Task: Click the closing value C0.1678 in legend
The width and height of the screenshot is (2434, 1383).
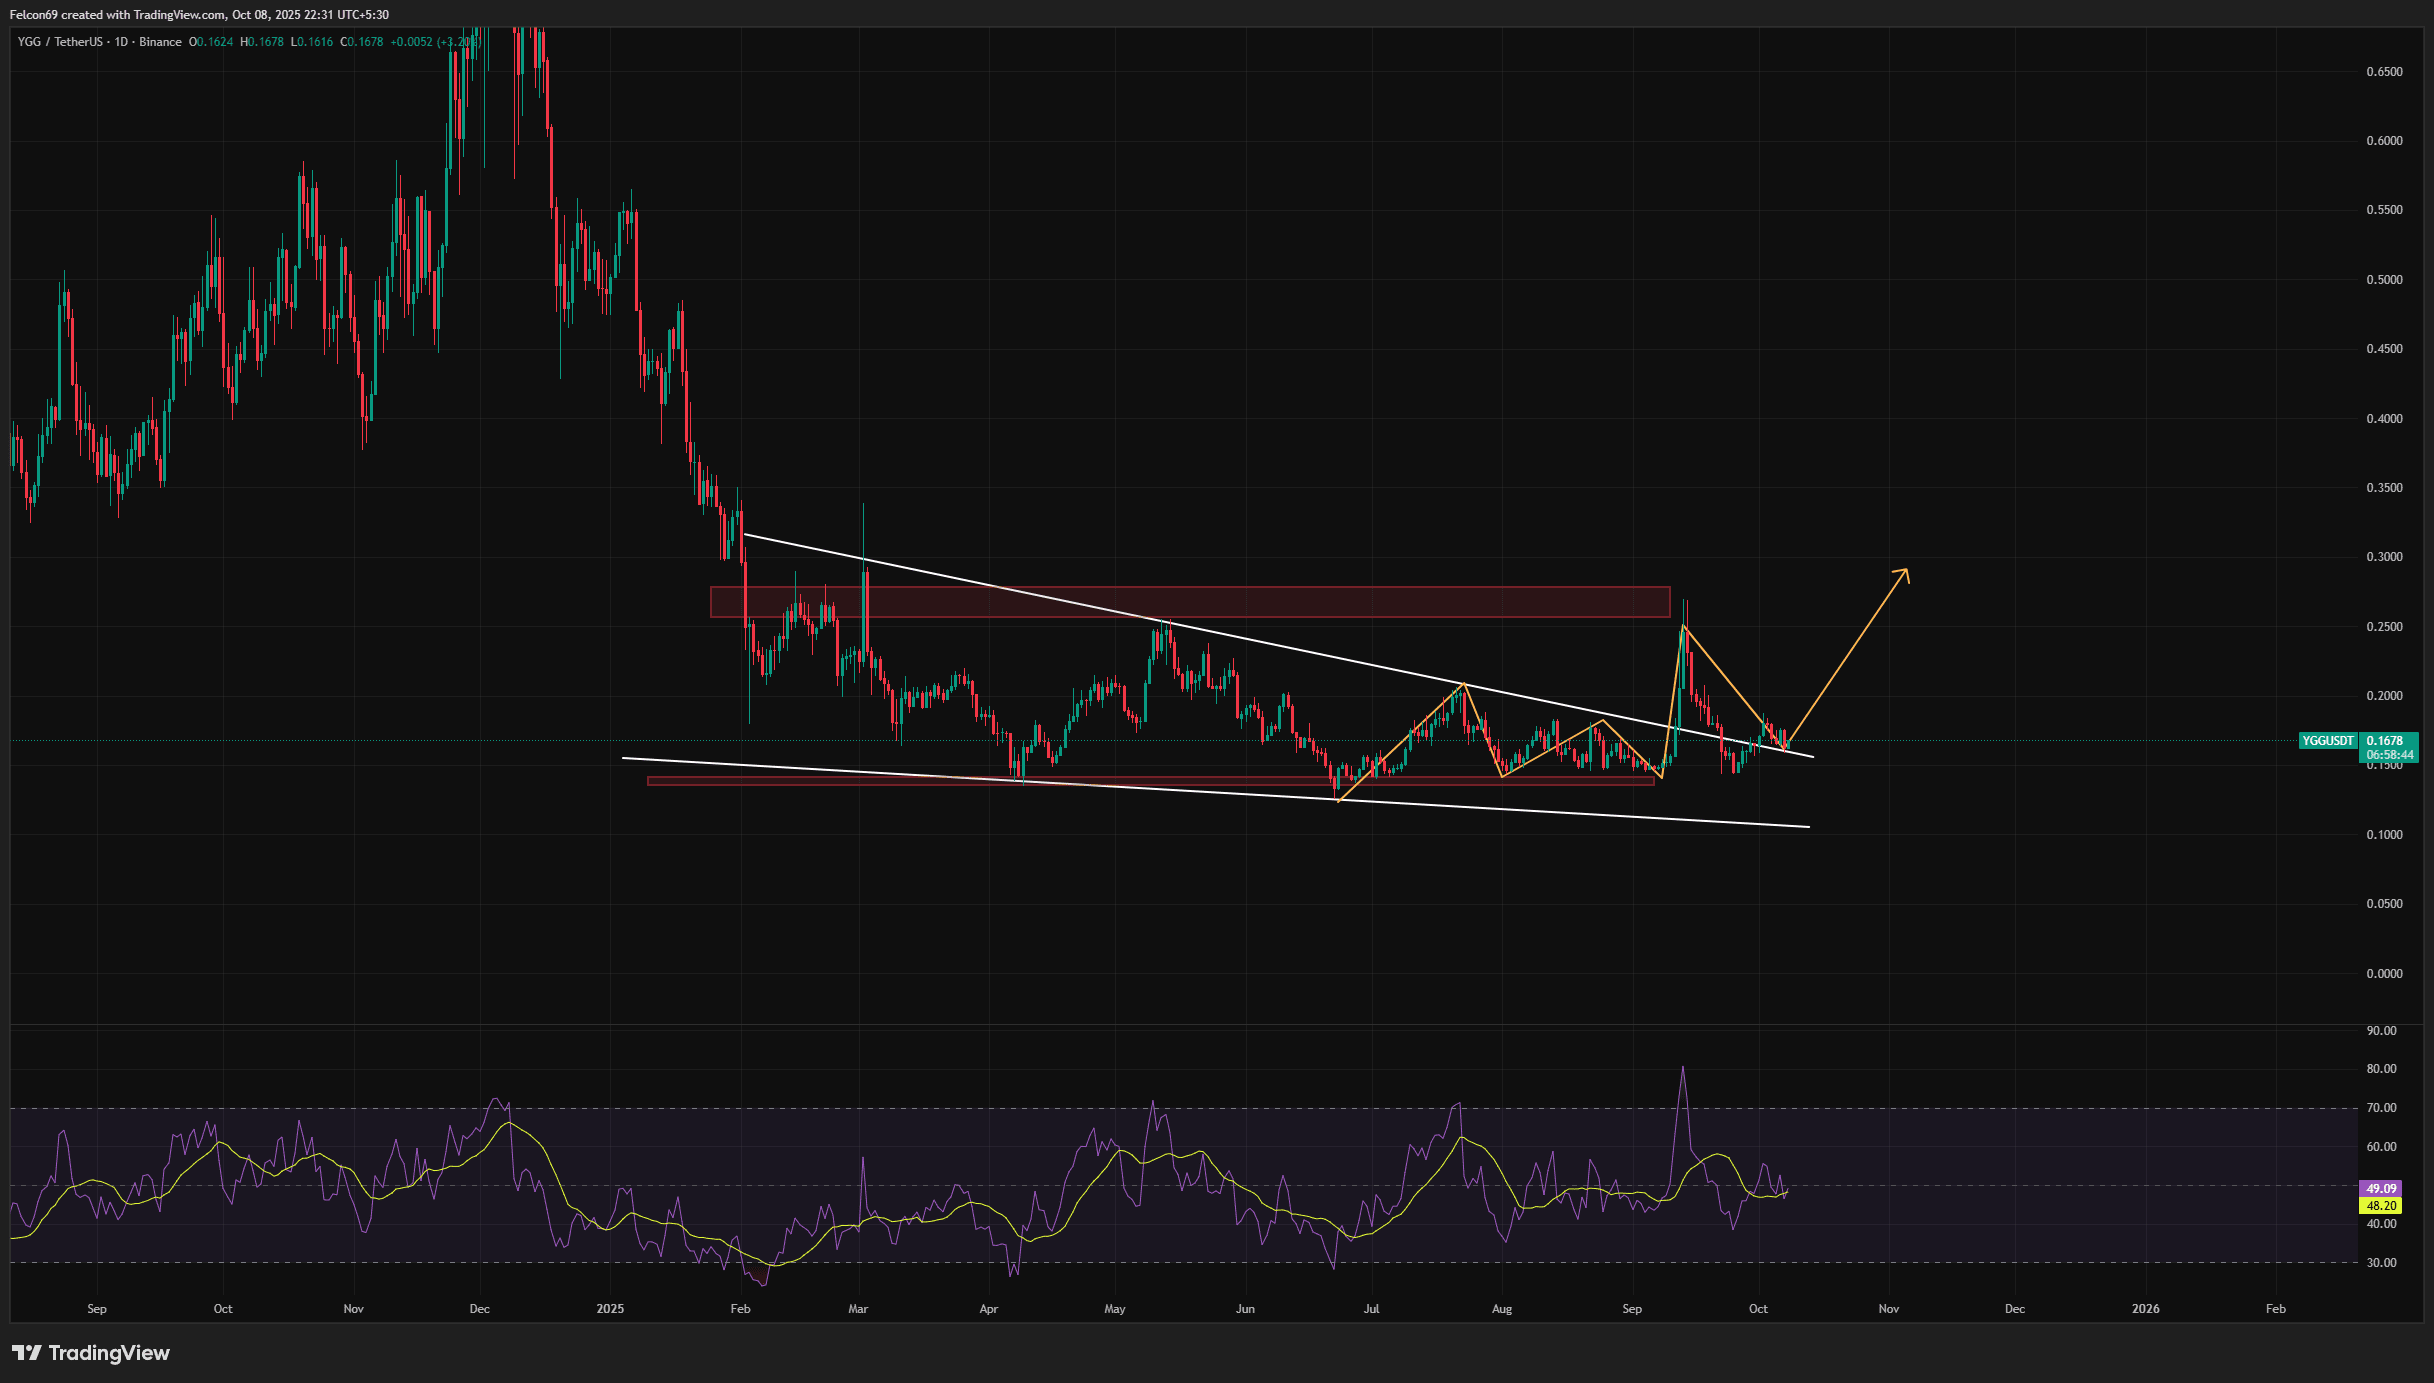Action: click(x=362, y=42)
